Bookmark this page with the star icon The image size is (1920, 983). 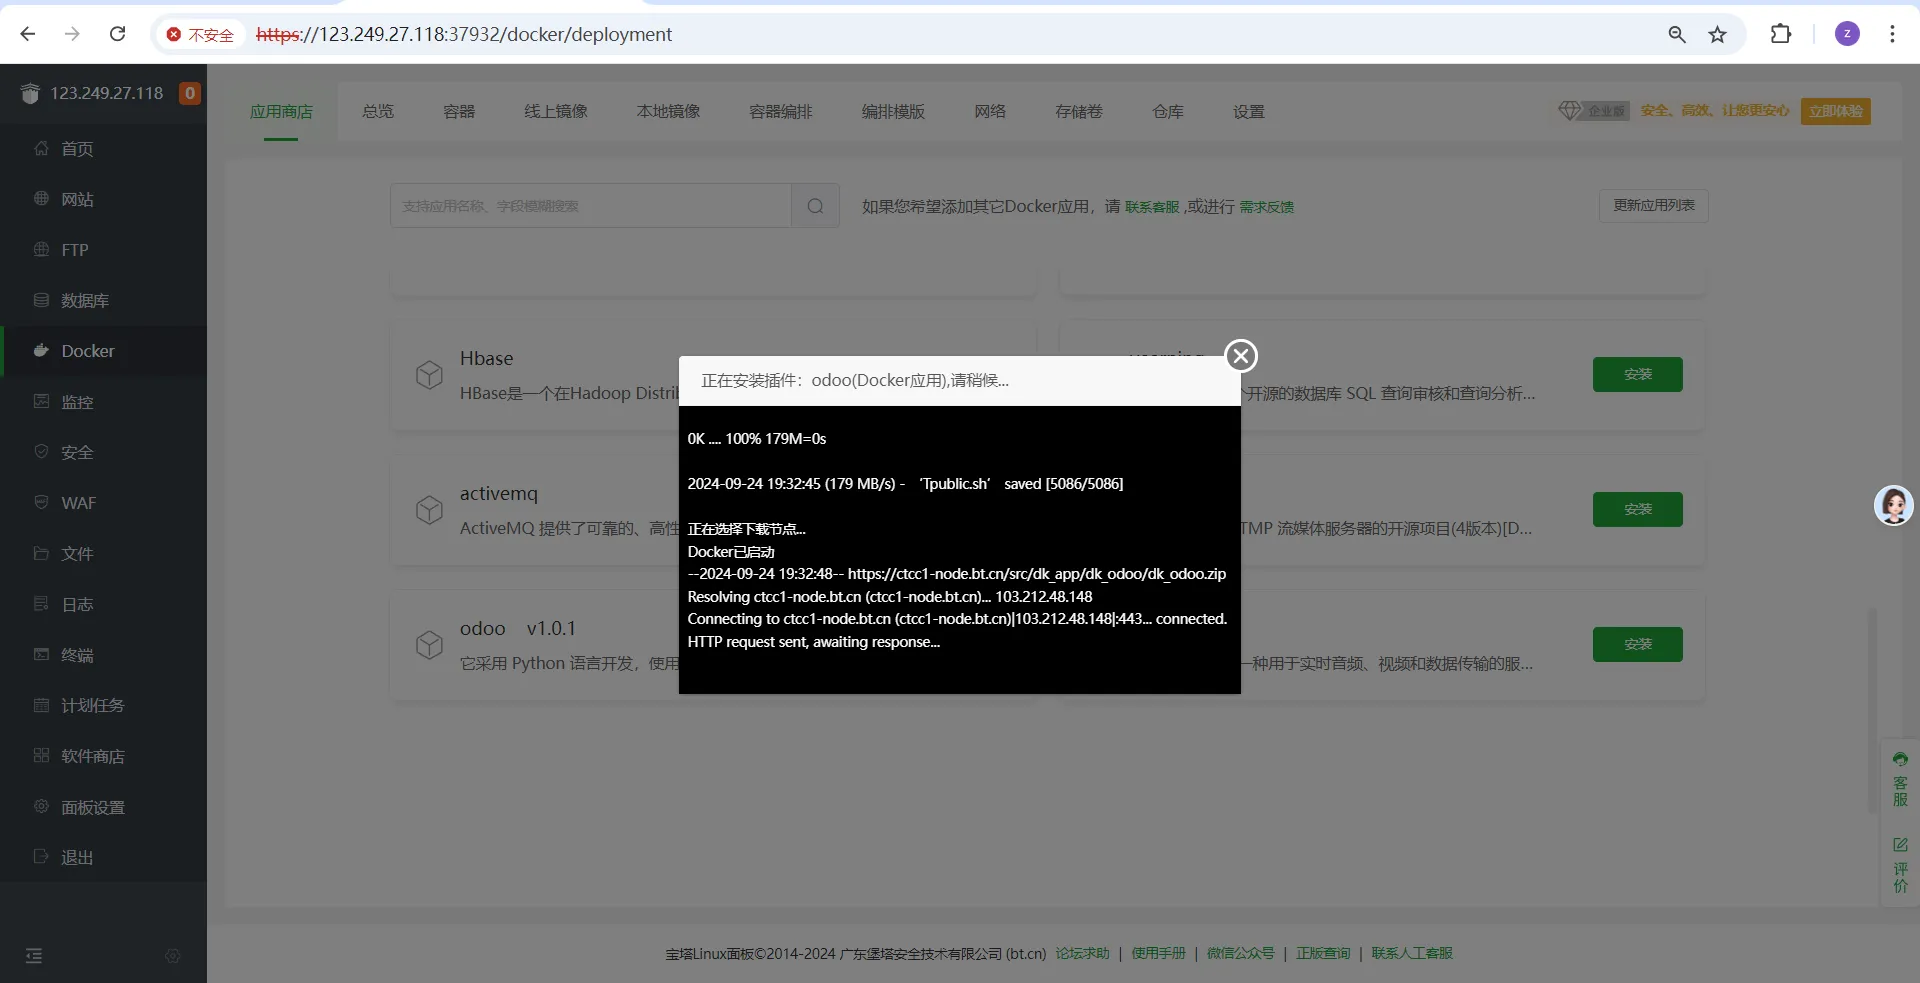tap(1718, 35)
